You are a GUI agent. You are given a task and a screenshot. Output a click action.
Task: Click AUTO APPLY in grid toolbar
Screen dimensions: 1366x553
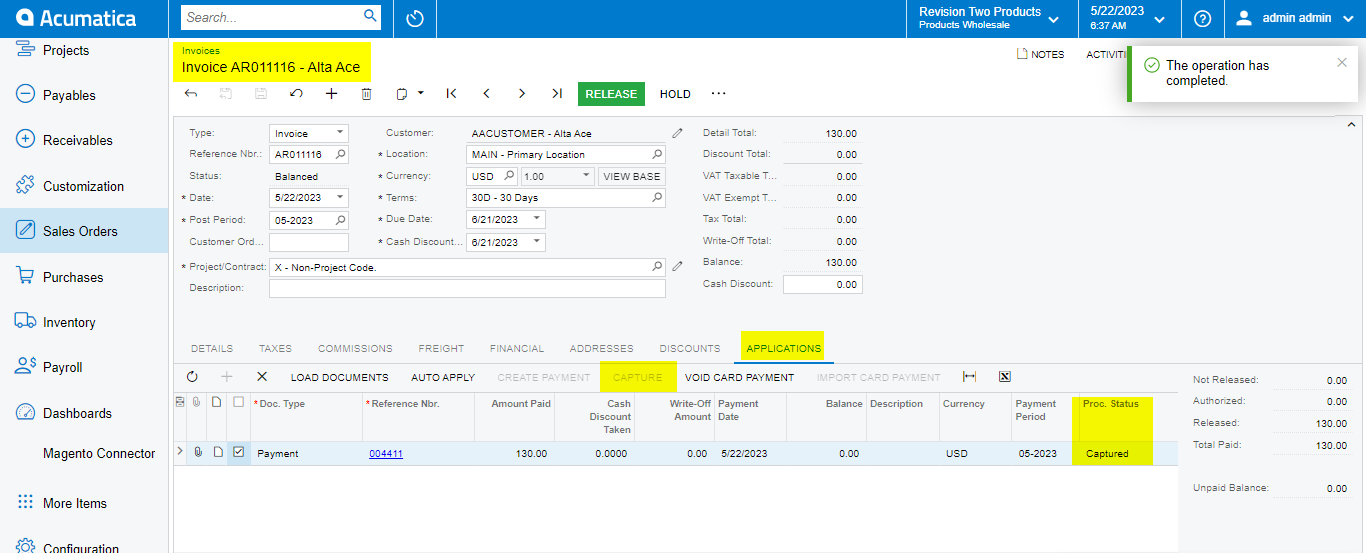tap(443, 377)
